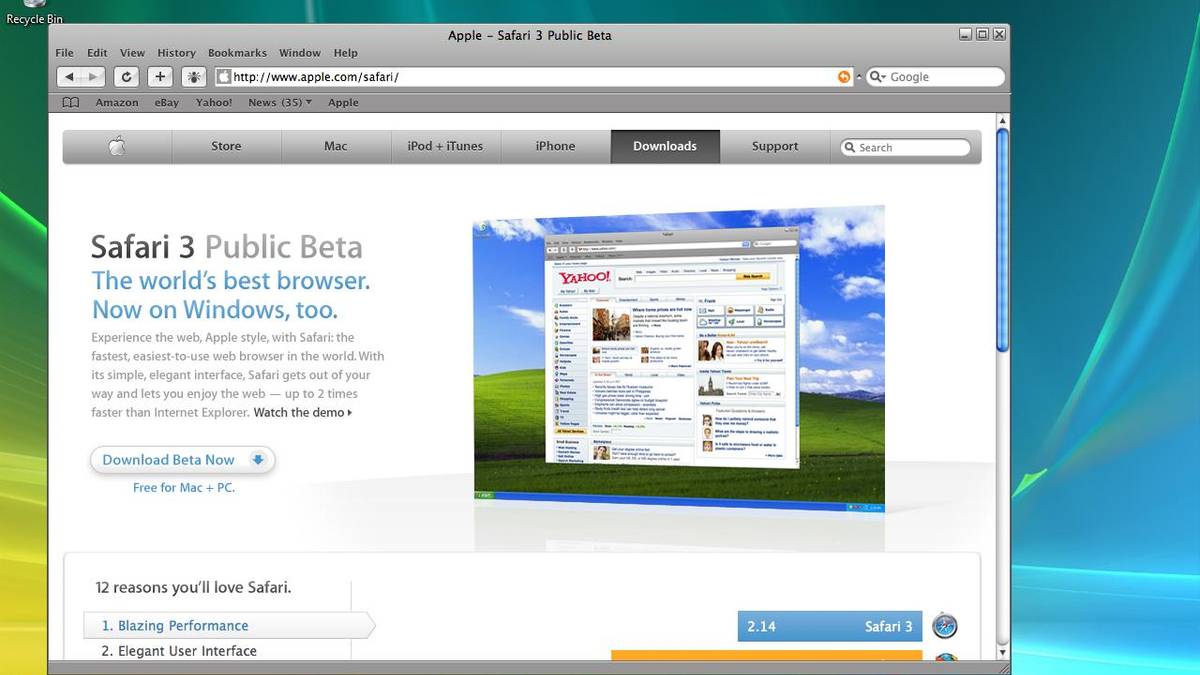
Task: Click the Apple logo in site navigation
Action: tap(117, 147)
